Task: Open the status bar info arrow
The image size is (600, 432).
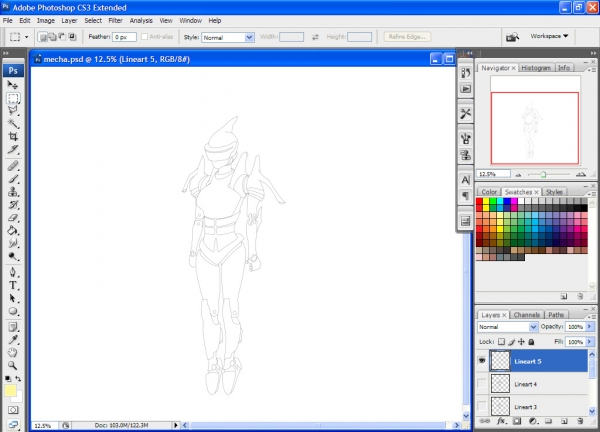Action: coord(176,425)
